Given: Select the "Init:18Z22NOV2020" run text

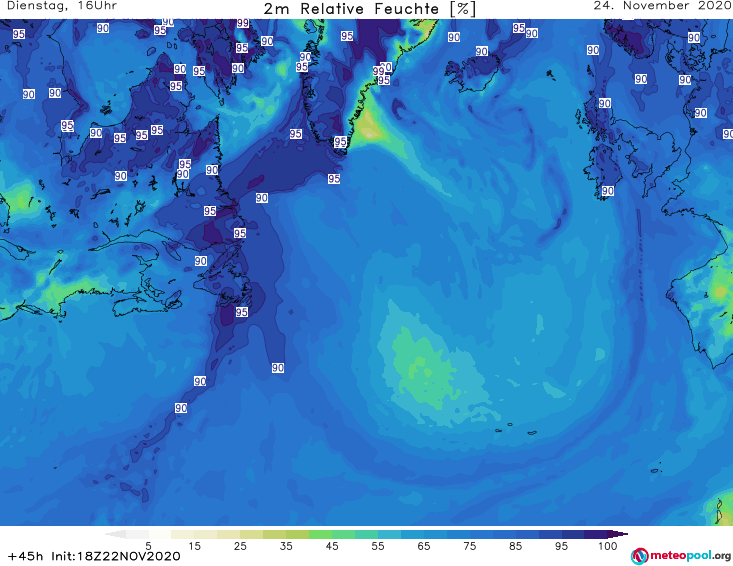Looking at the screenshot, I should coord(116,556).
